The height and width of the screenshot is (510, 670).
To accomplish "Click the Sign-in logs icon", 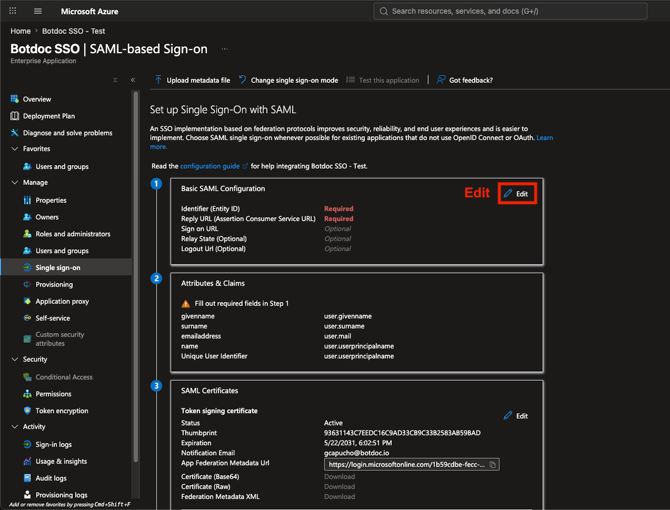I will [27, 444].
